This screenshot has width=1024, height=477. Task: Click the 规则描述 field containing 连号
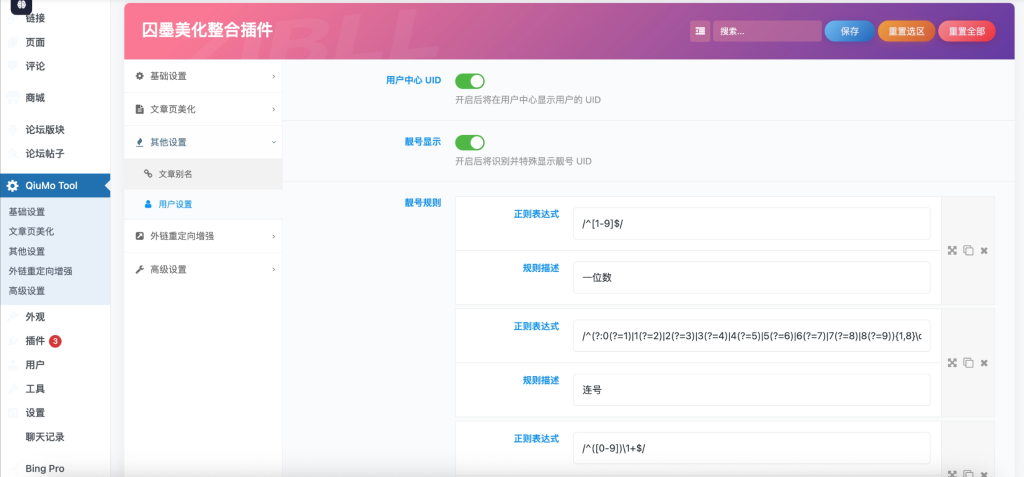coord(752,390)
